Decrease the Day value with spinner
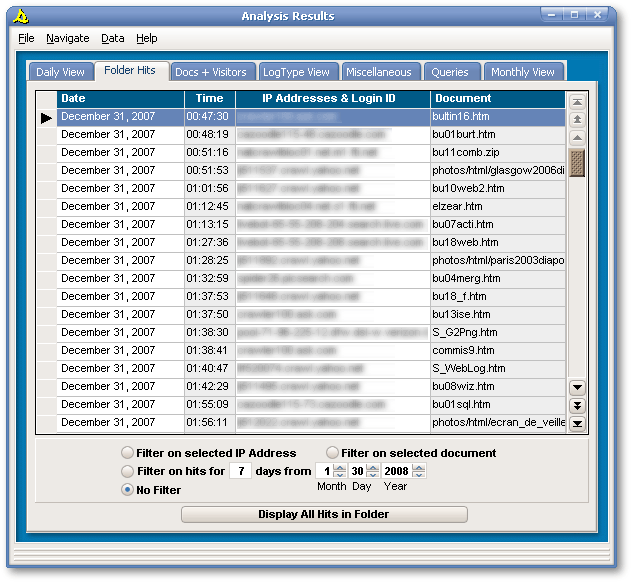The height and width of the screenshot is (582, 631). click(x=373, y=475)
